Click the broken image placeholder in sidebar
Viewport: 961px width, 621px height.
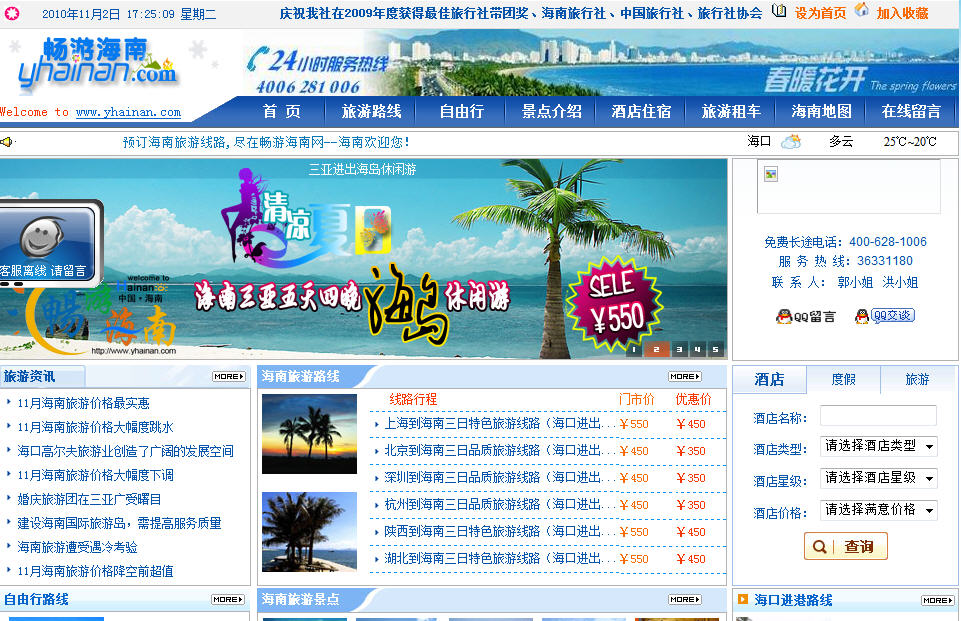tap(770, 174)
